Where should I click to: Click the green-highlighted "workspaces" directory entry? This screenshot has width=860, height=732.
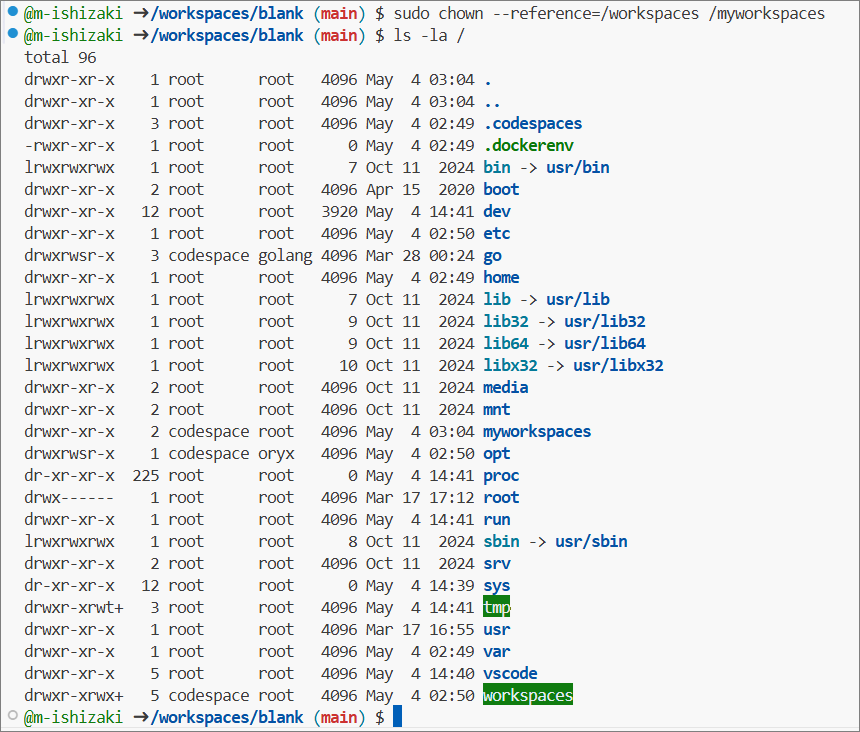pos(527,695)
